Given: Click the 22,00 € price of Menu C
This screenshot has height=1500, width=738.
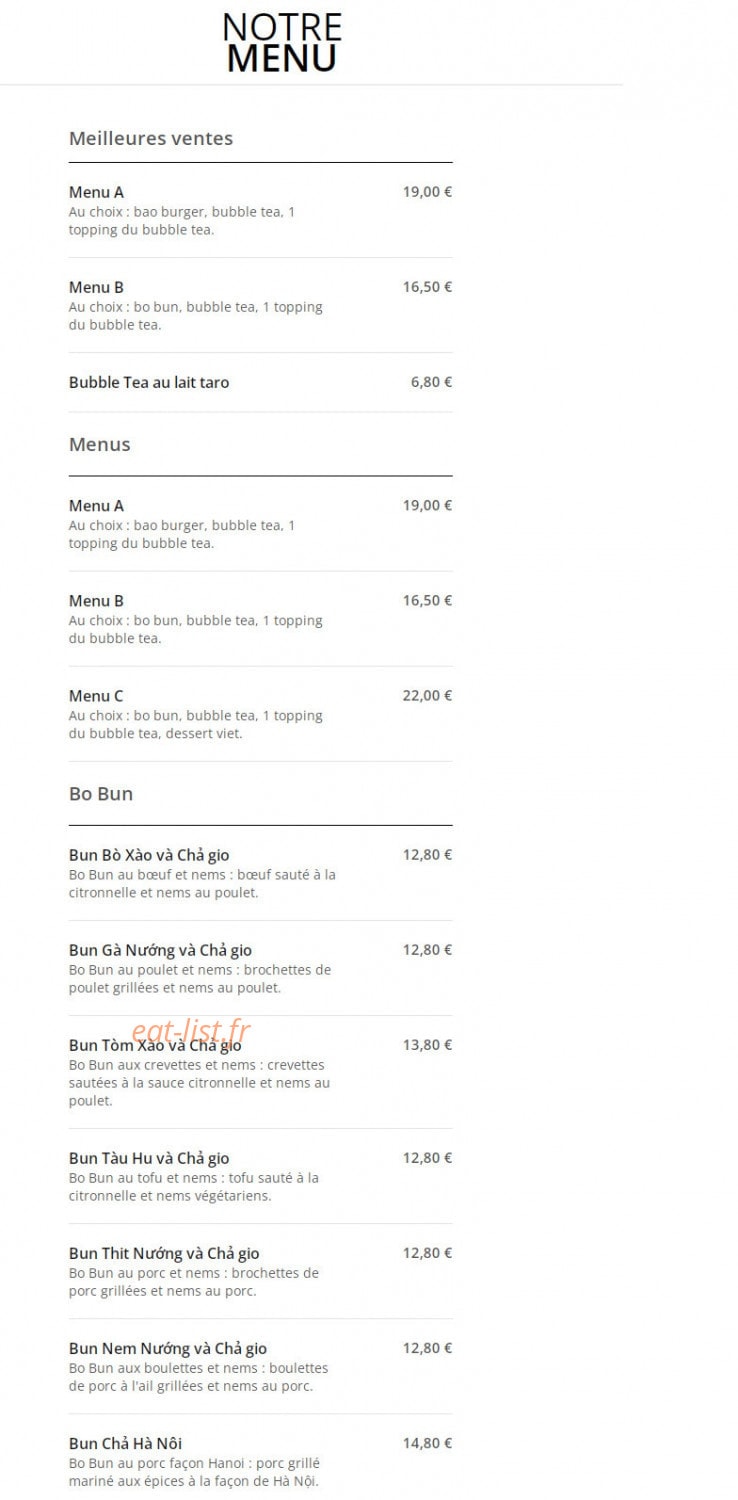Looking at the screenshot, I should pyautogui.click(x=427, y=696).
